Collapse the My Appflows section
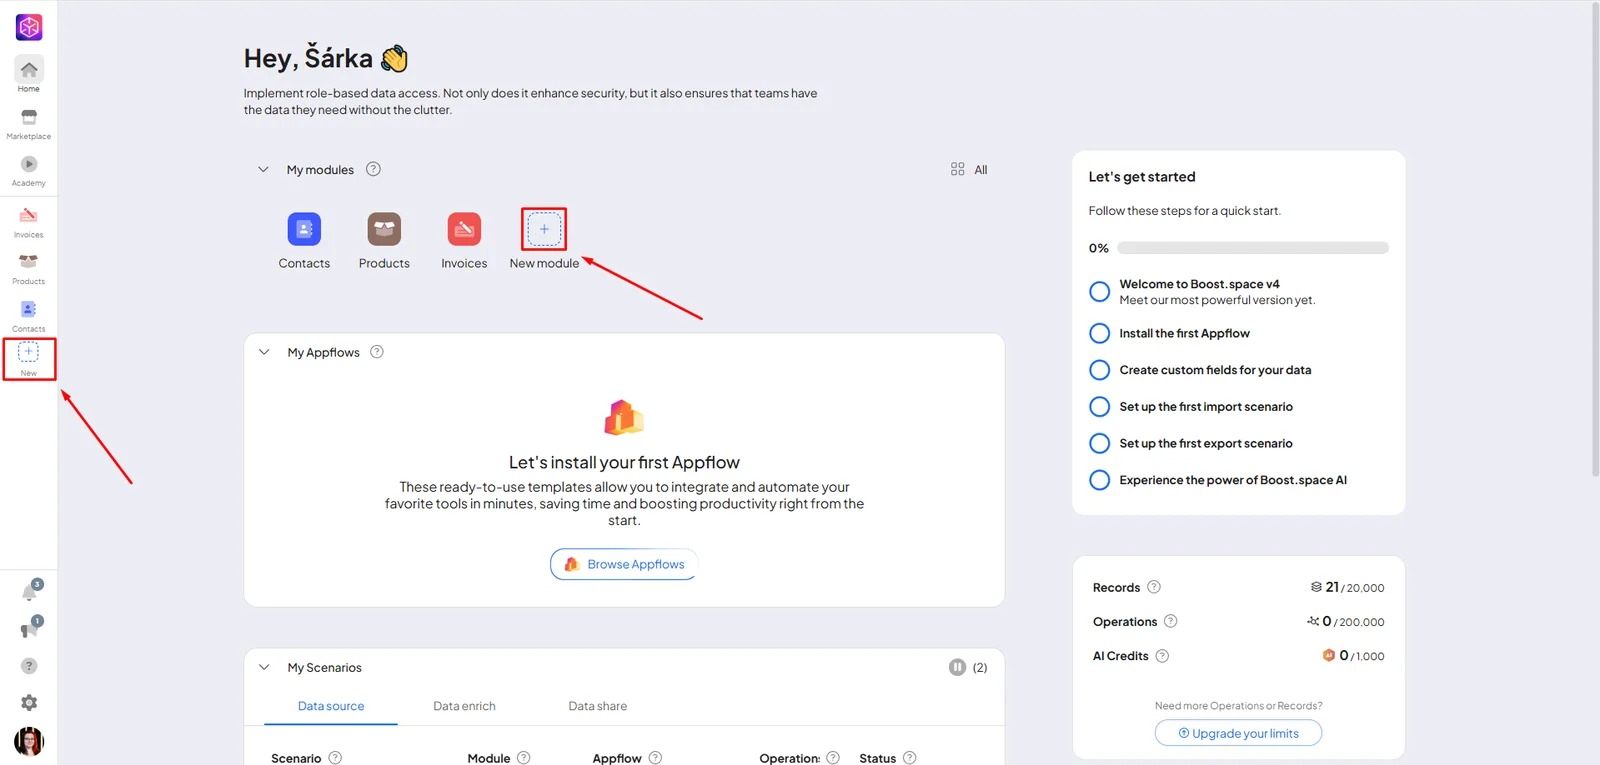 tap(264, 352)
